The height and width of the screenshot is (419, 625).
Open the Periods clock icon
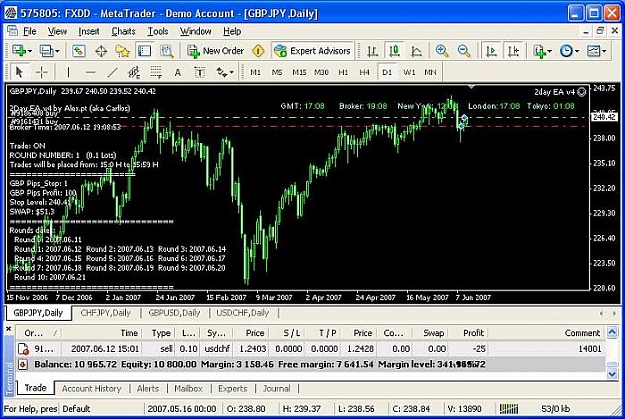(x=566, y=51)
